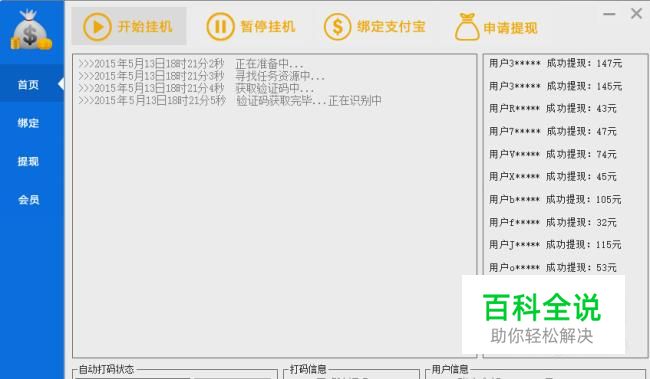Click the 自动打码状态 group label
650x379 pixels.
click(106, 369)
